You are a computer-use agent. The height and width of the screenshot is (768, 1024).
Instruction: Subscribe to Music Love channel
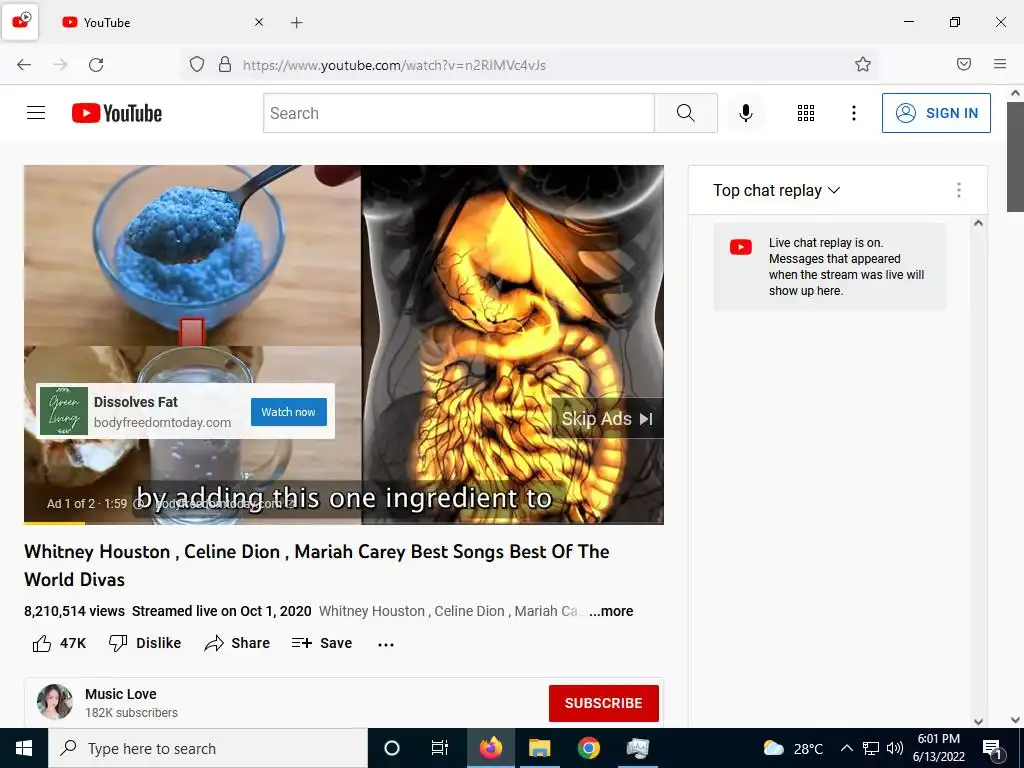(603, 703)
